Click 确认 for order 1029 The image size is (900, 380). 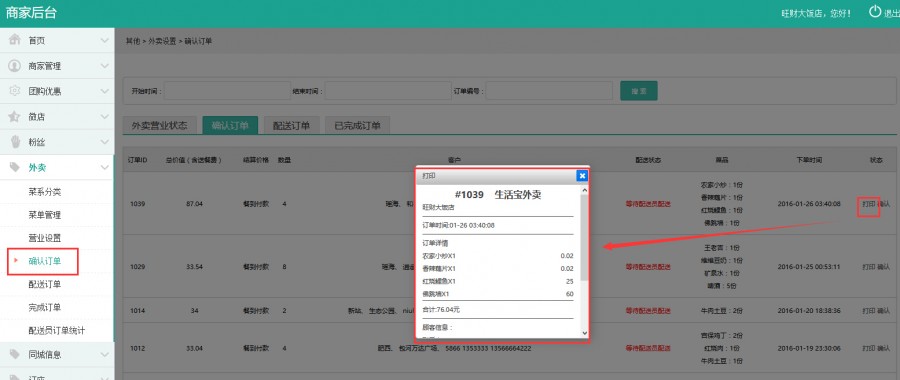[x=884, y=266]
